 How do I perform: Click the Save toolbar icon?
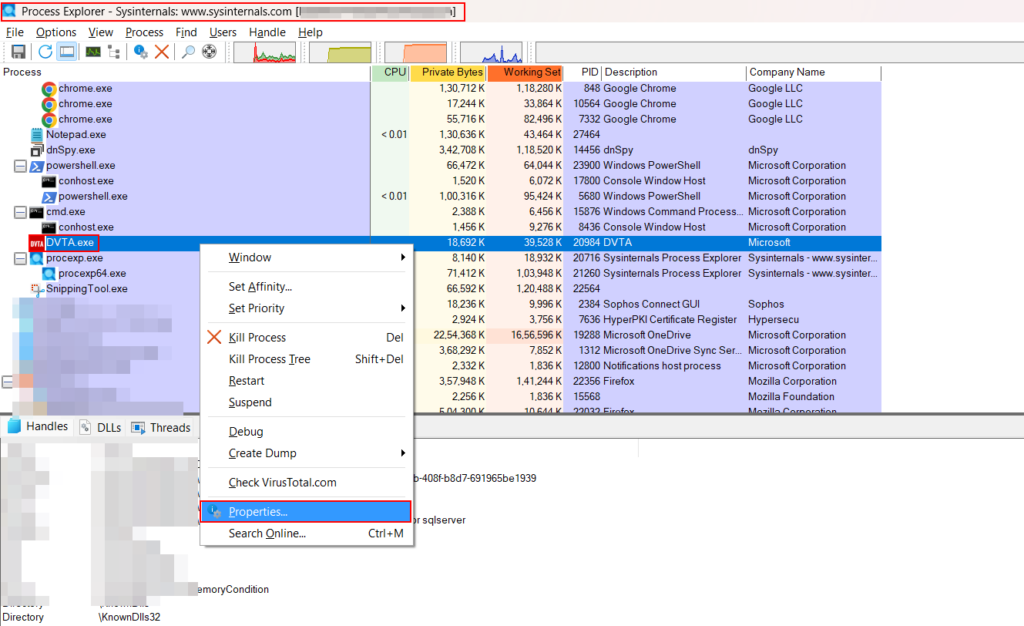coord(17,52)
